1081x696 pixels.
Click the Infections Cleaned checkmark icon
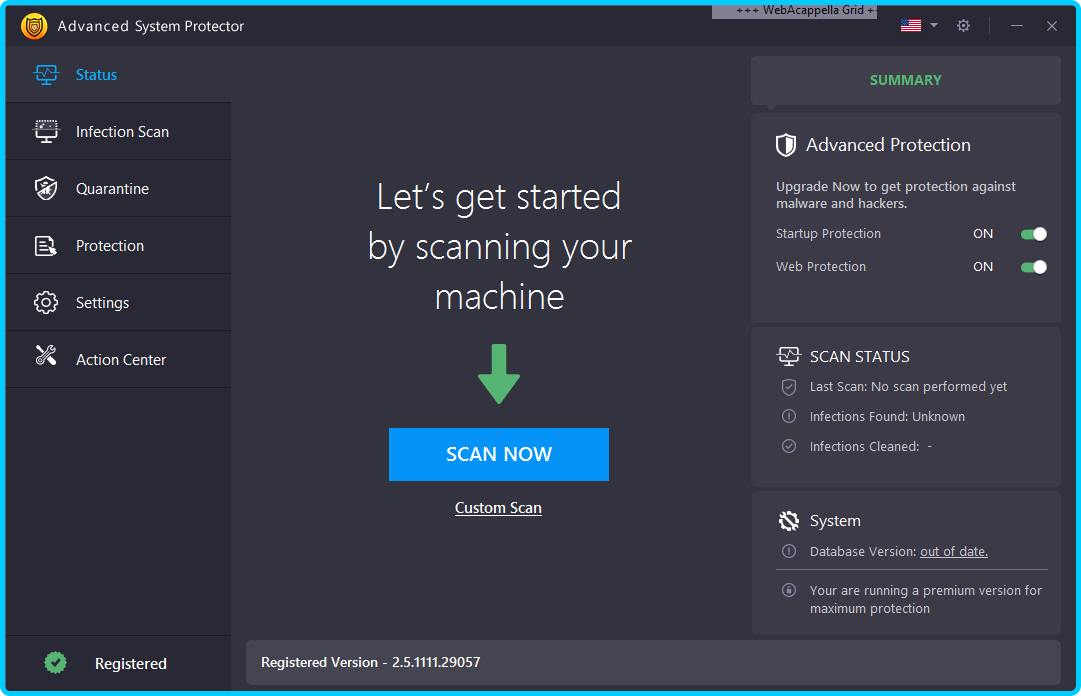[x=789, y=446]
